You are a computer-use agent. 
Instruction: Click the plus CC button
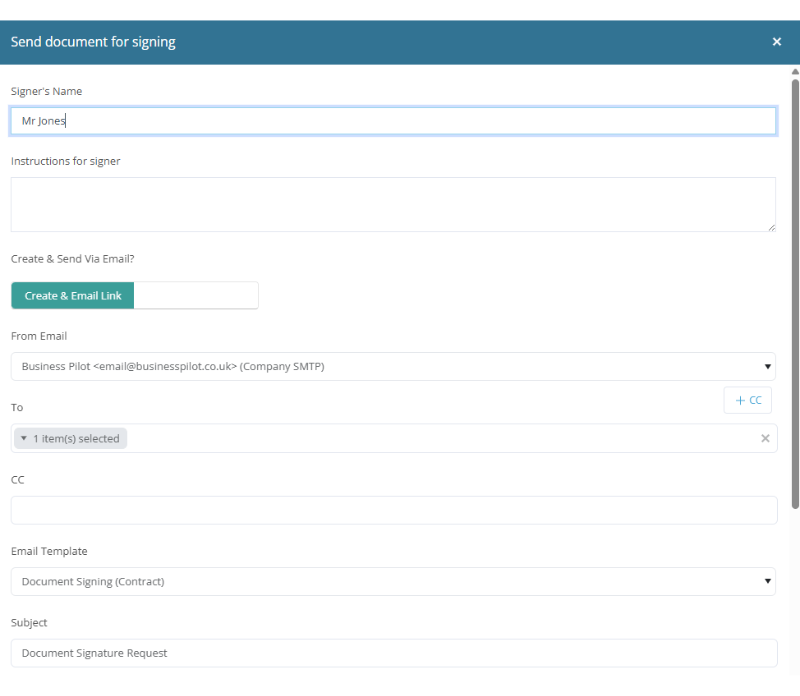(747, 401)
